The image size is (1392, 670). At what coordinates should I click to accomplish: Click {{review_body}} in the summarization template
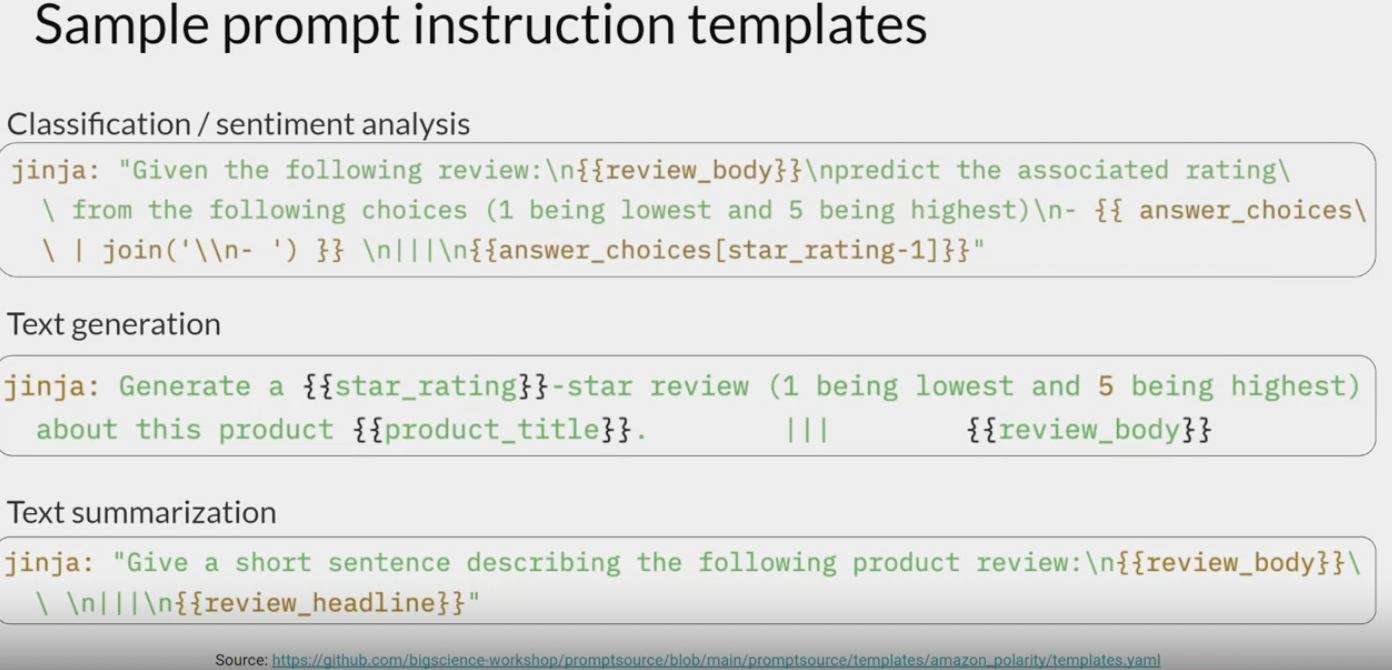[1232, 562]
